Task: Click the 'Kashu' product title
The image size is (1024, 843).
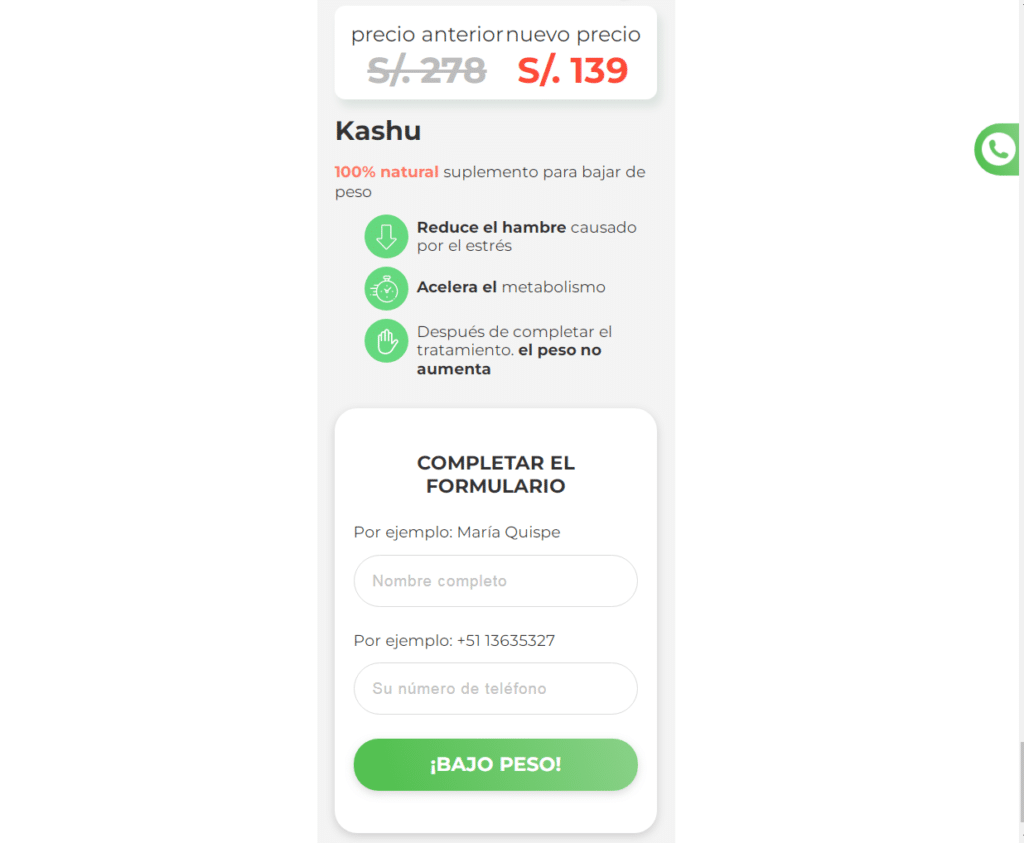Action: (x=377, y=130)
